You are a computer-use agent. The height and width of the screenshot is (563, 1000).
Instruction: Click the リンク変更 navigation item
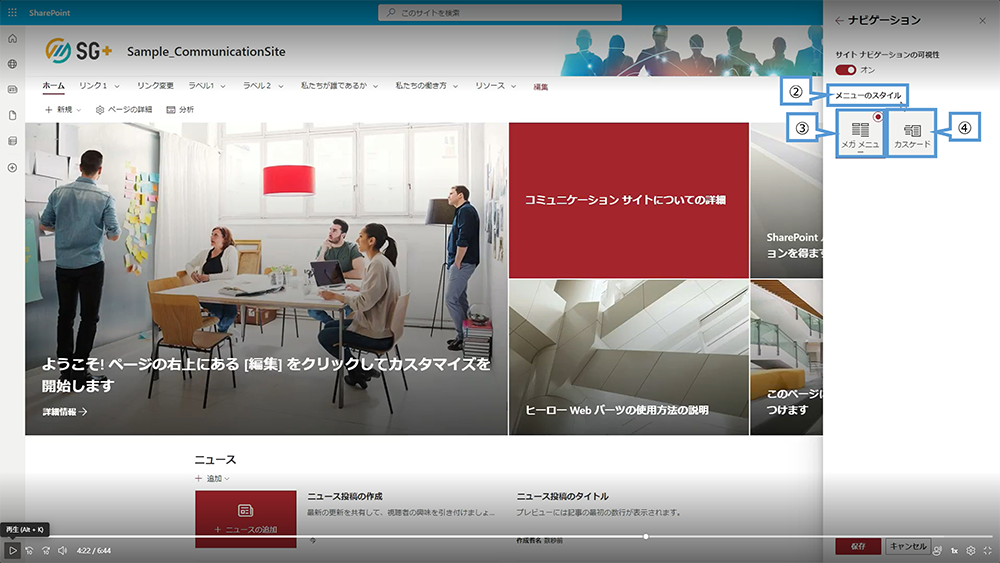point(155,85)
